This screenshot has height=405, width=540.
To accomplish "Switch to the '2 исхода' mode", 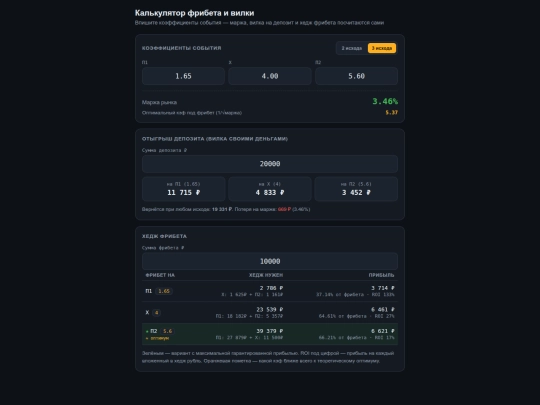I will click(x=352, y=48).
